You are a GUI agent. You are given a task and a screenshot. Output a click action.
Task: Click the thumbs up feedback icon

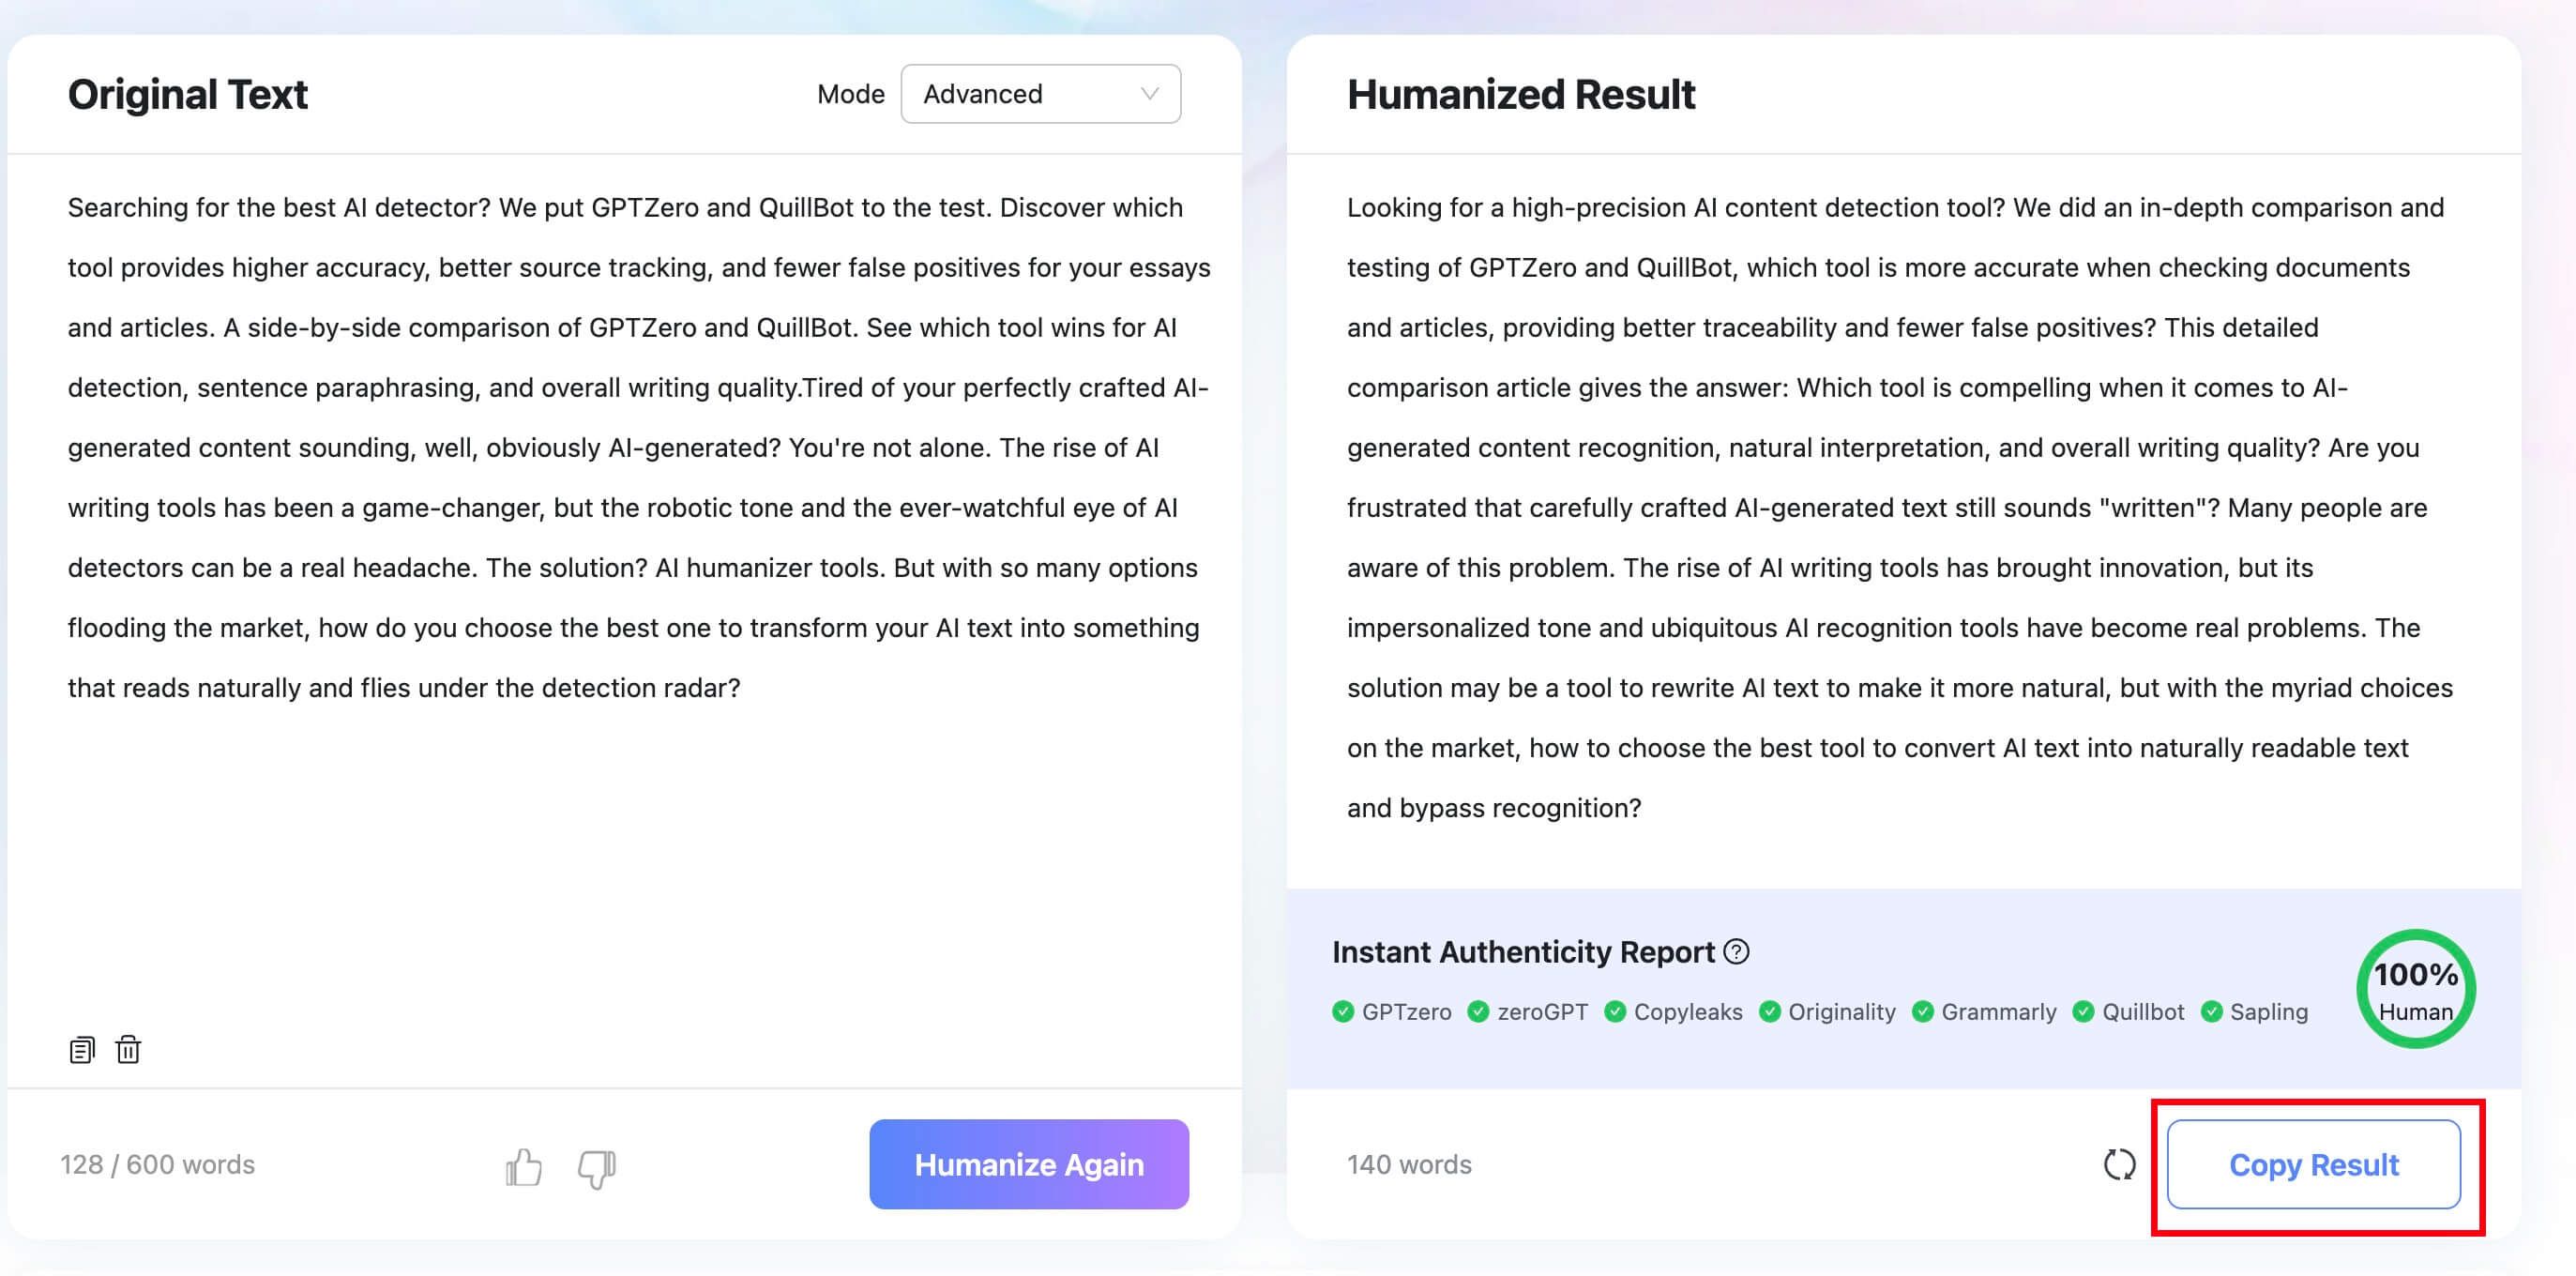click(524, 1166)
